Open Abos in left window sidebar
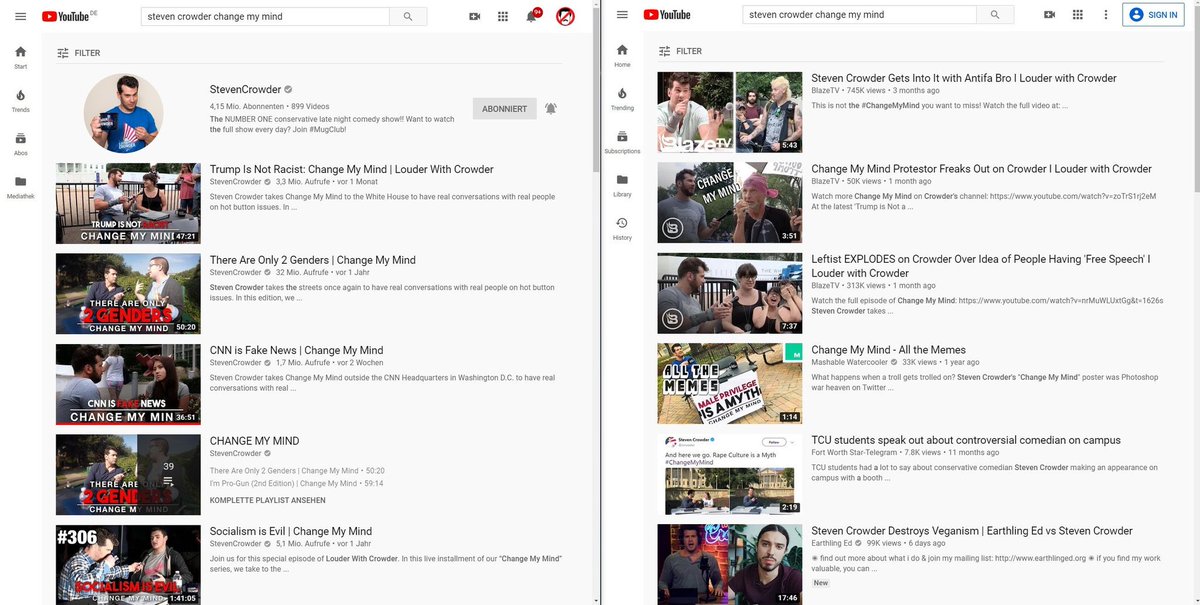 click(x=21, y=144)
